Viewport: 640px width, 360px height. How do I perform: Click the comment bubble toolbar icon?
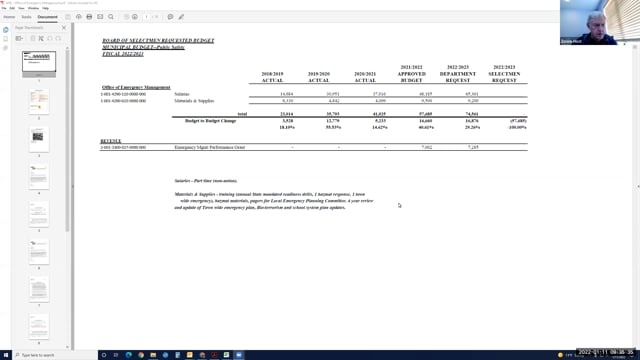170,17
